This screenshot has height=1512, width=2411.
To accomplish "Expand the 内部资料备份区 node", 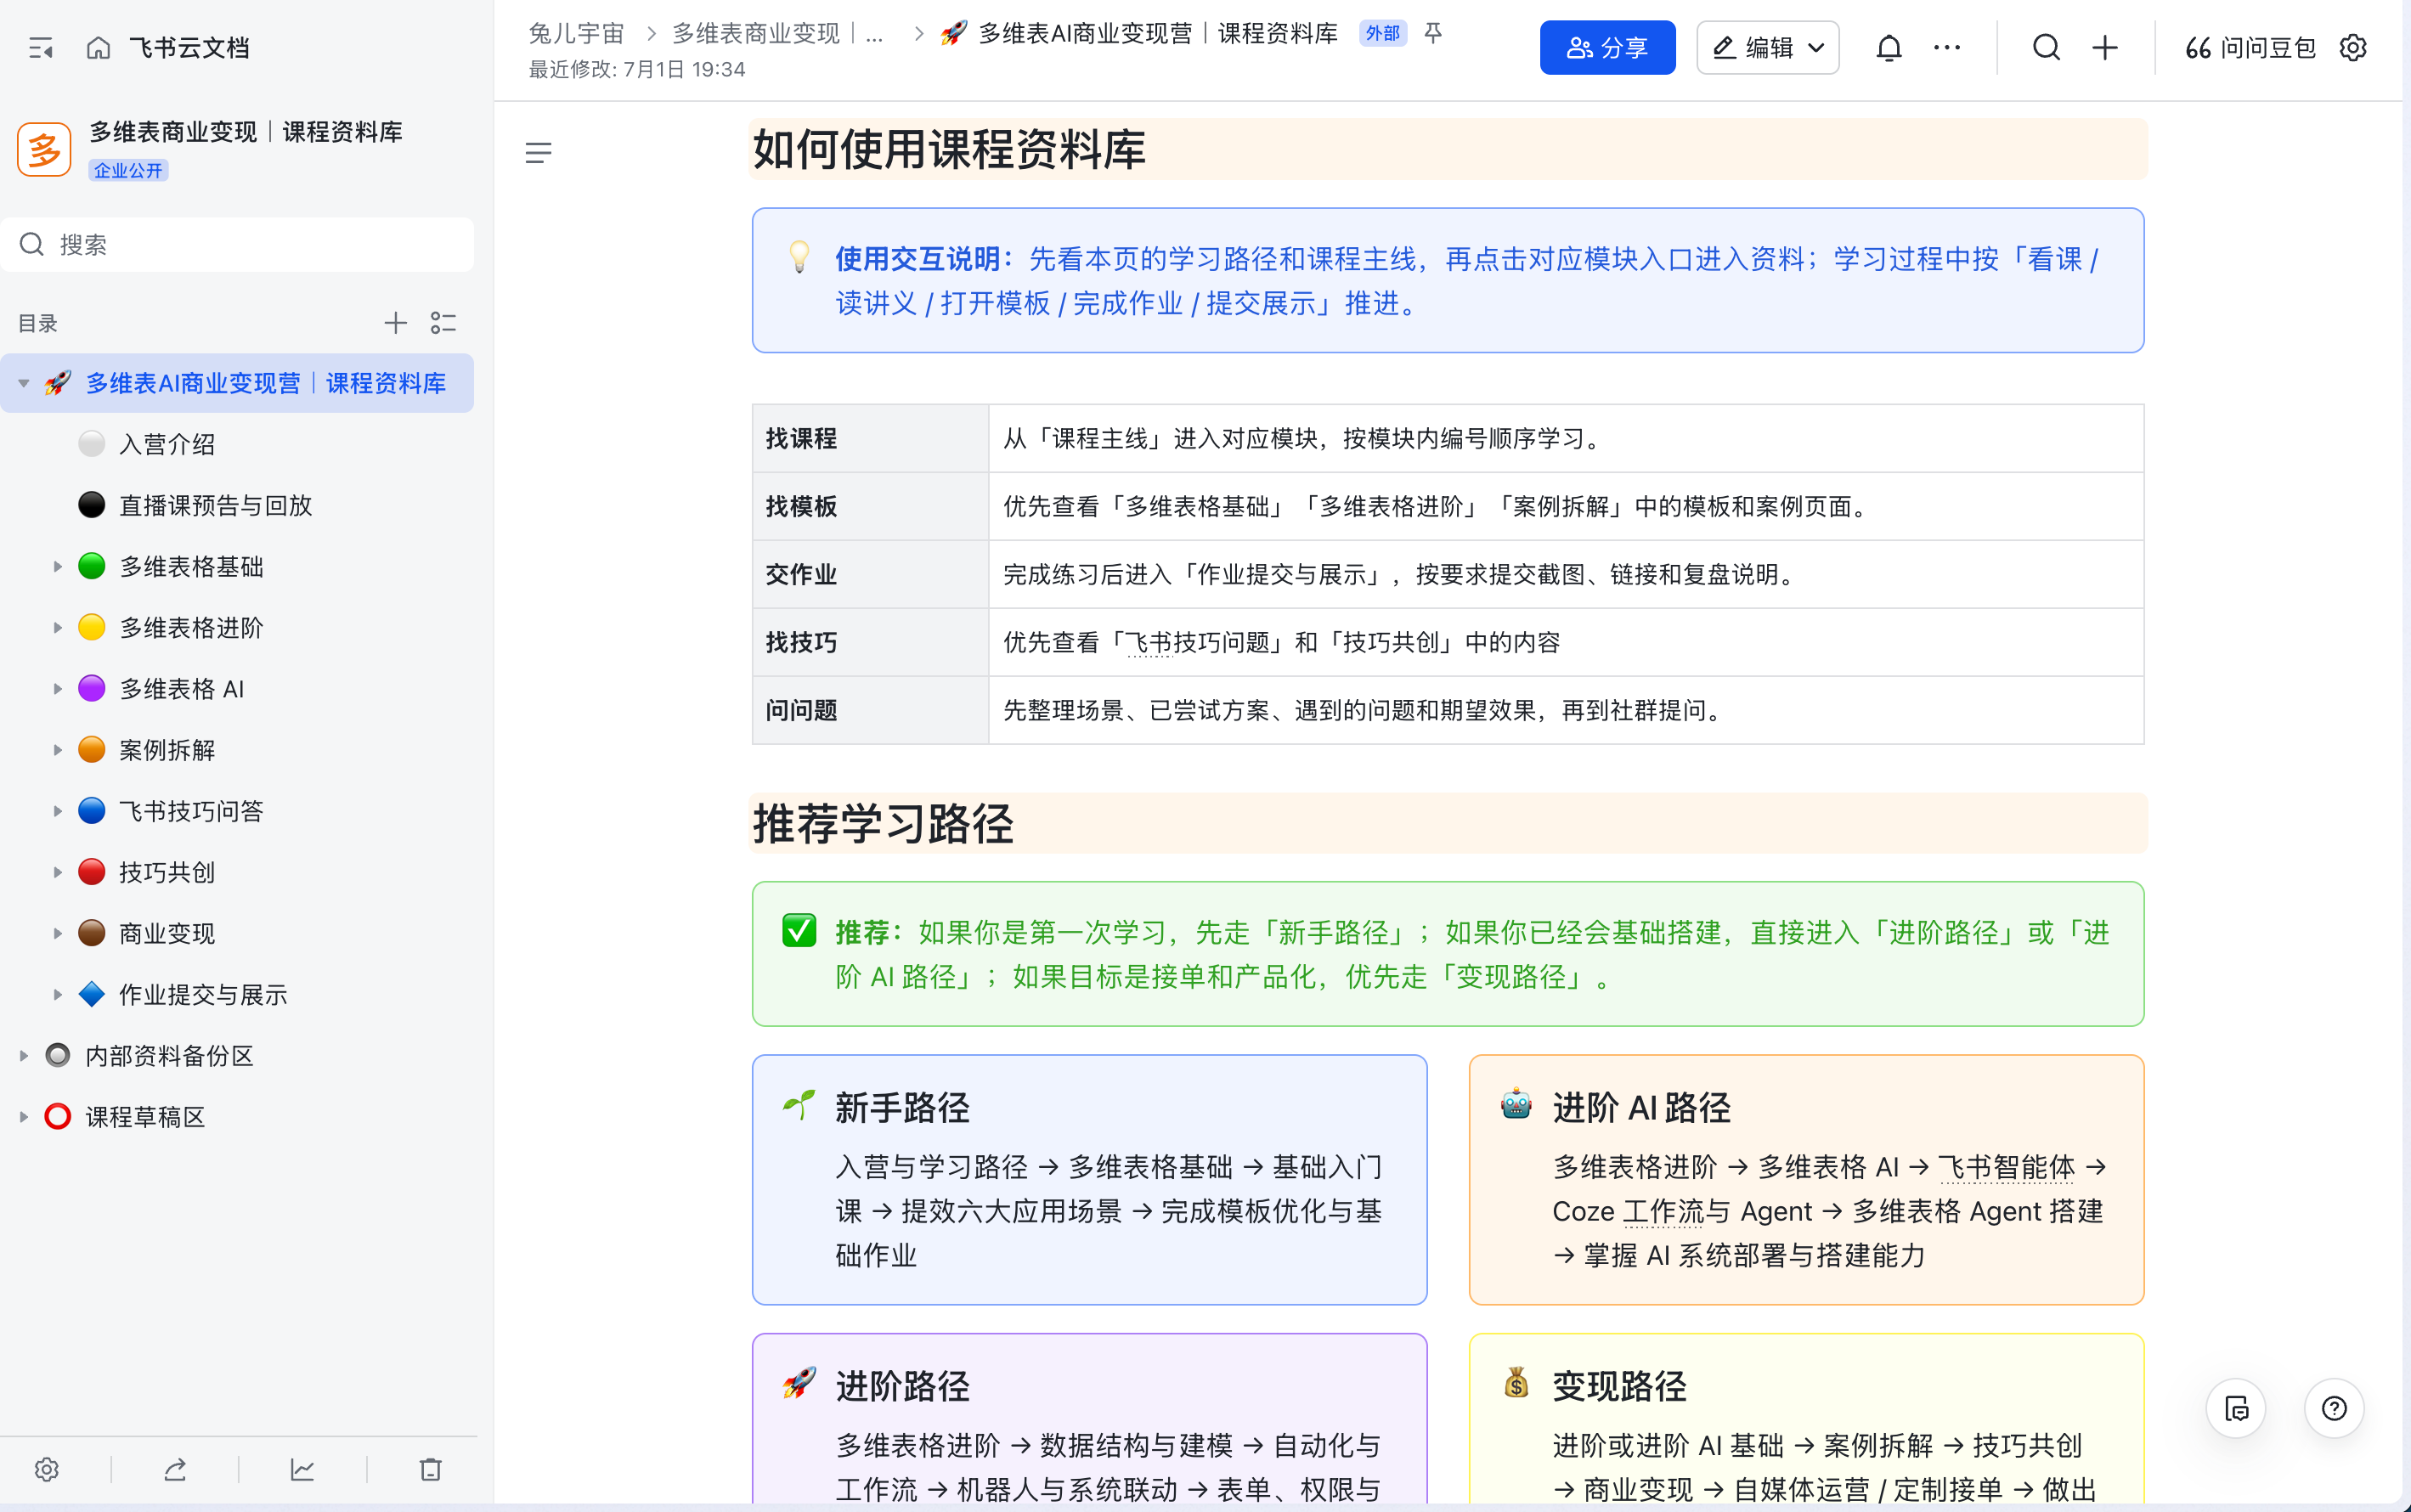I will click(24, 1056).
